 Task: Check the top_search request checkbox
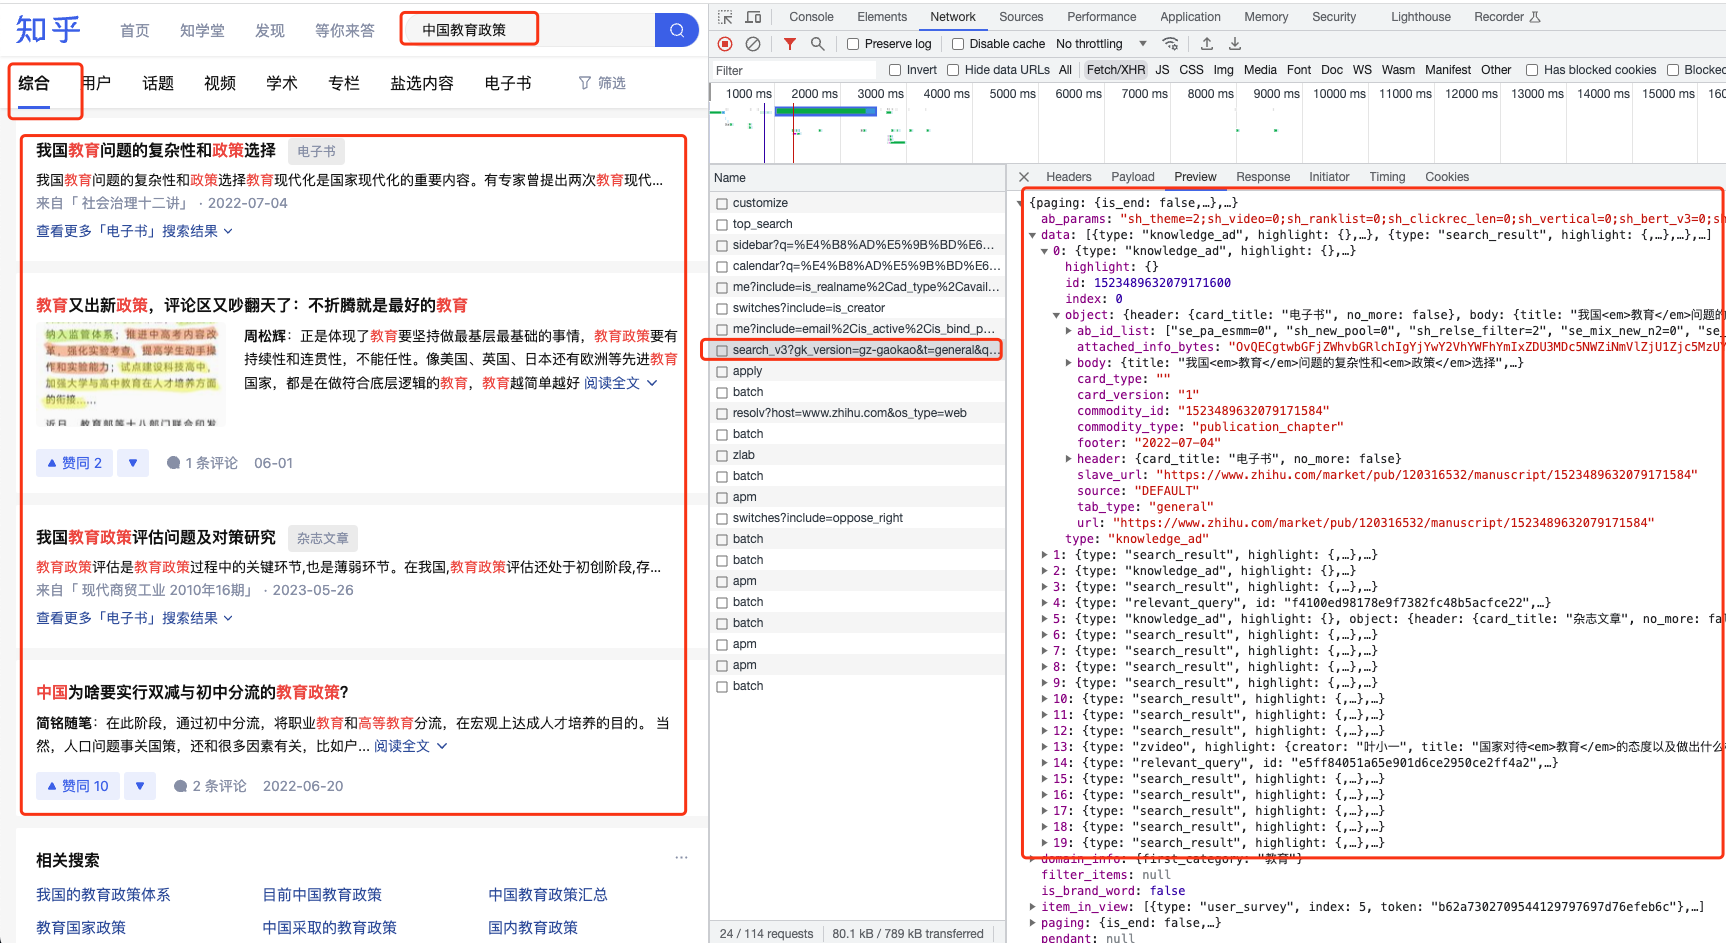[722, 224]
